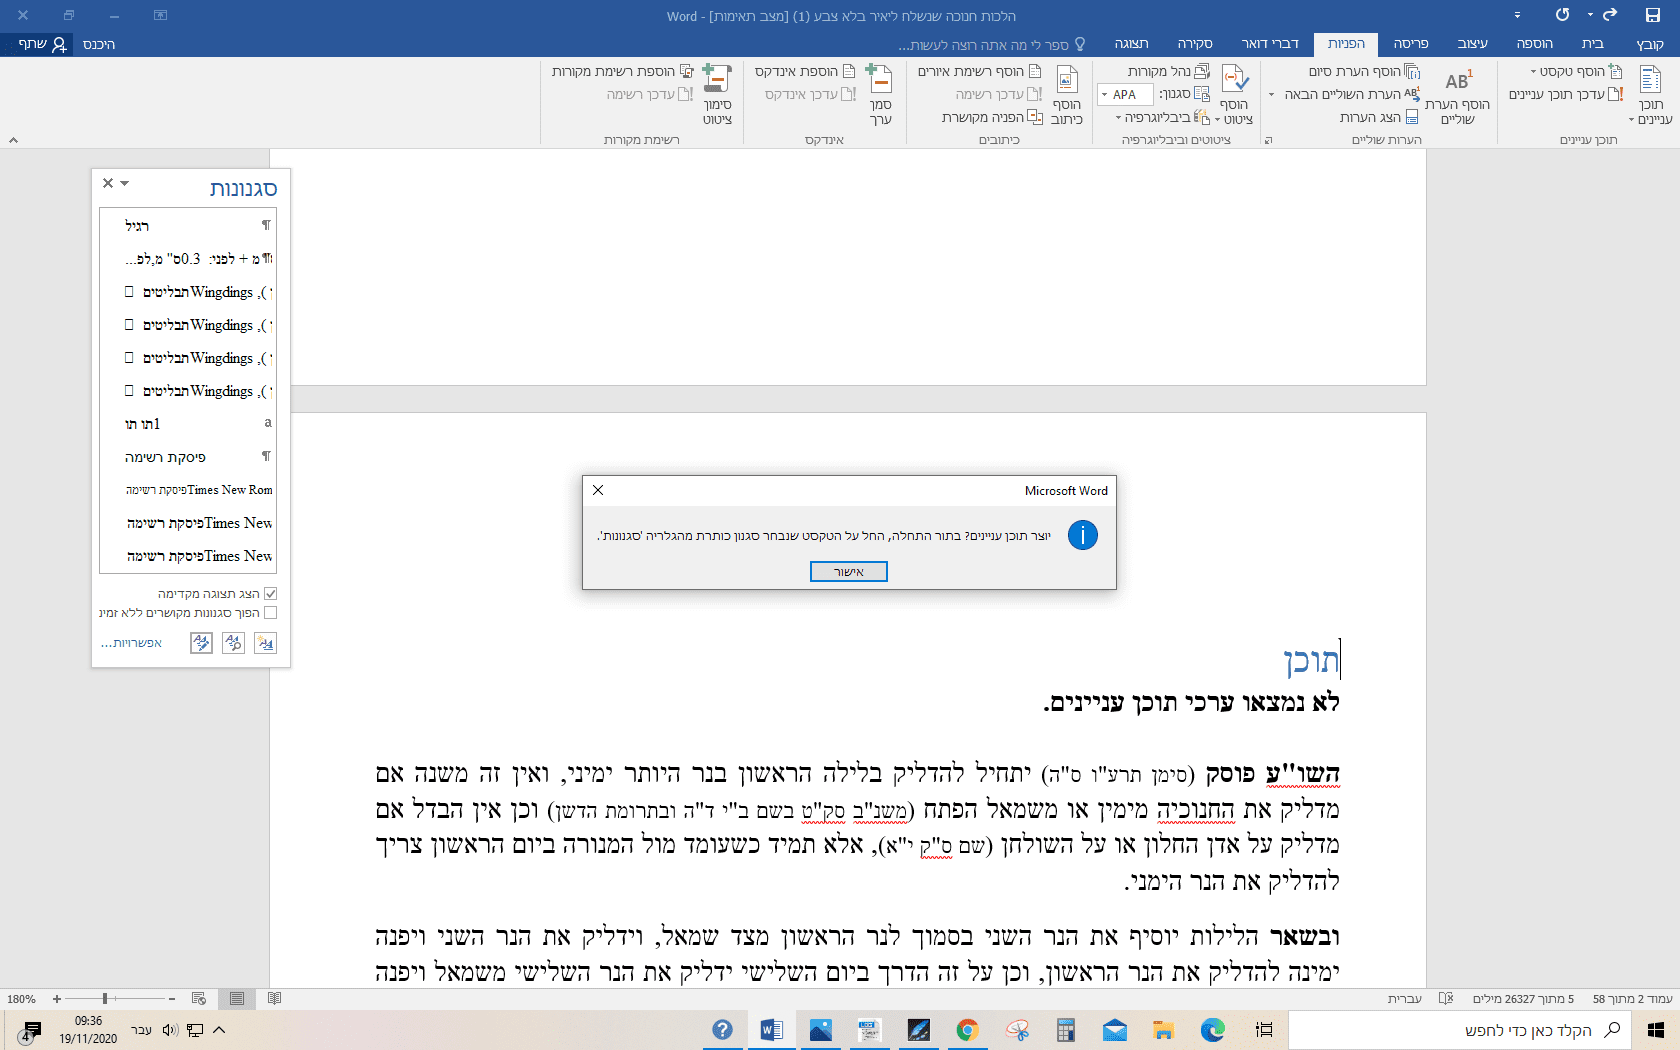Close the Styles (סגנונות) pane

tap(108, 183)
